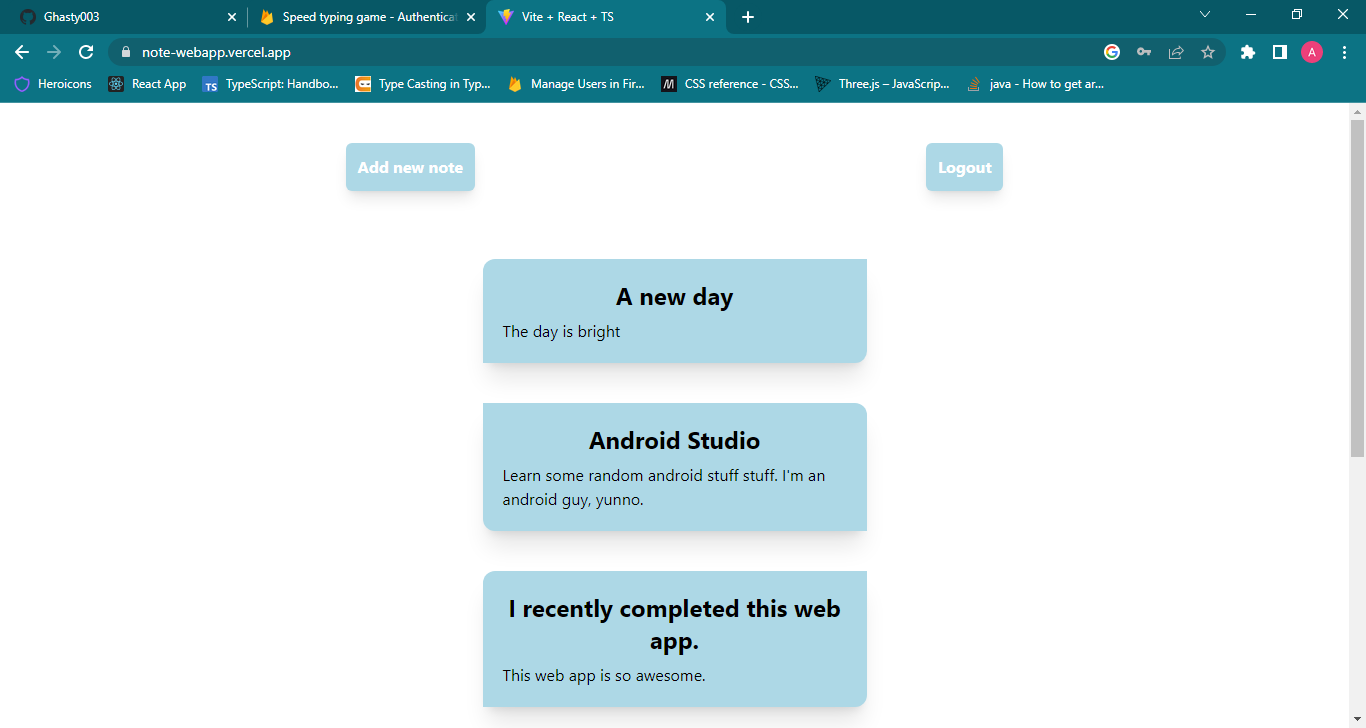Click the Logout button
Screen dimensions: 1366x728
964,167
